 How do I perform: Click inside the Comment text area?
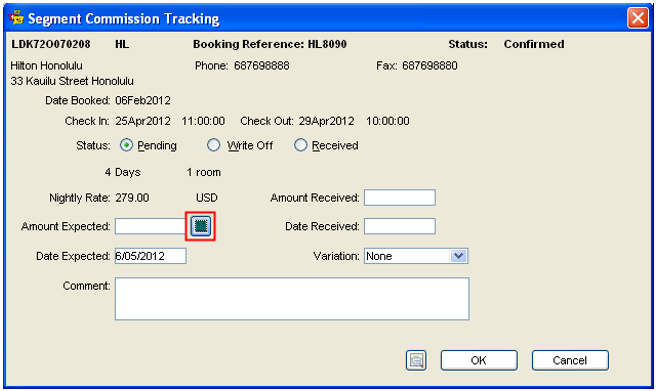[x=292, y=299]
